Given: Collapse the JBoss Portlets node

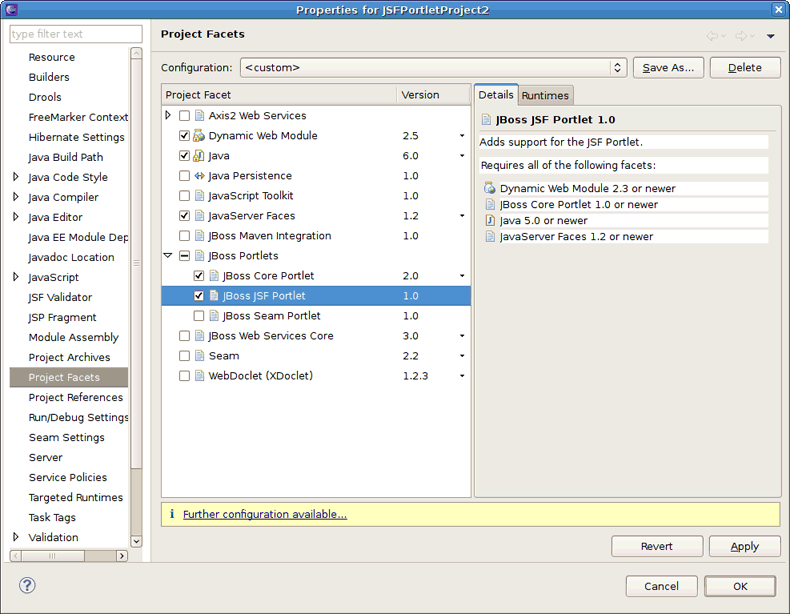Looking at the screenshot, I should click(x=168, y=256).
